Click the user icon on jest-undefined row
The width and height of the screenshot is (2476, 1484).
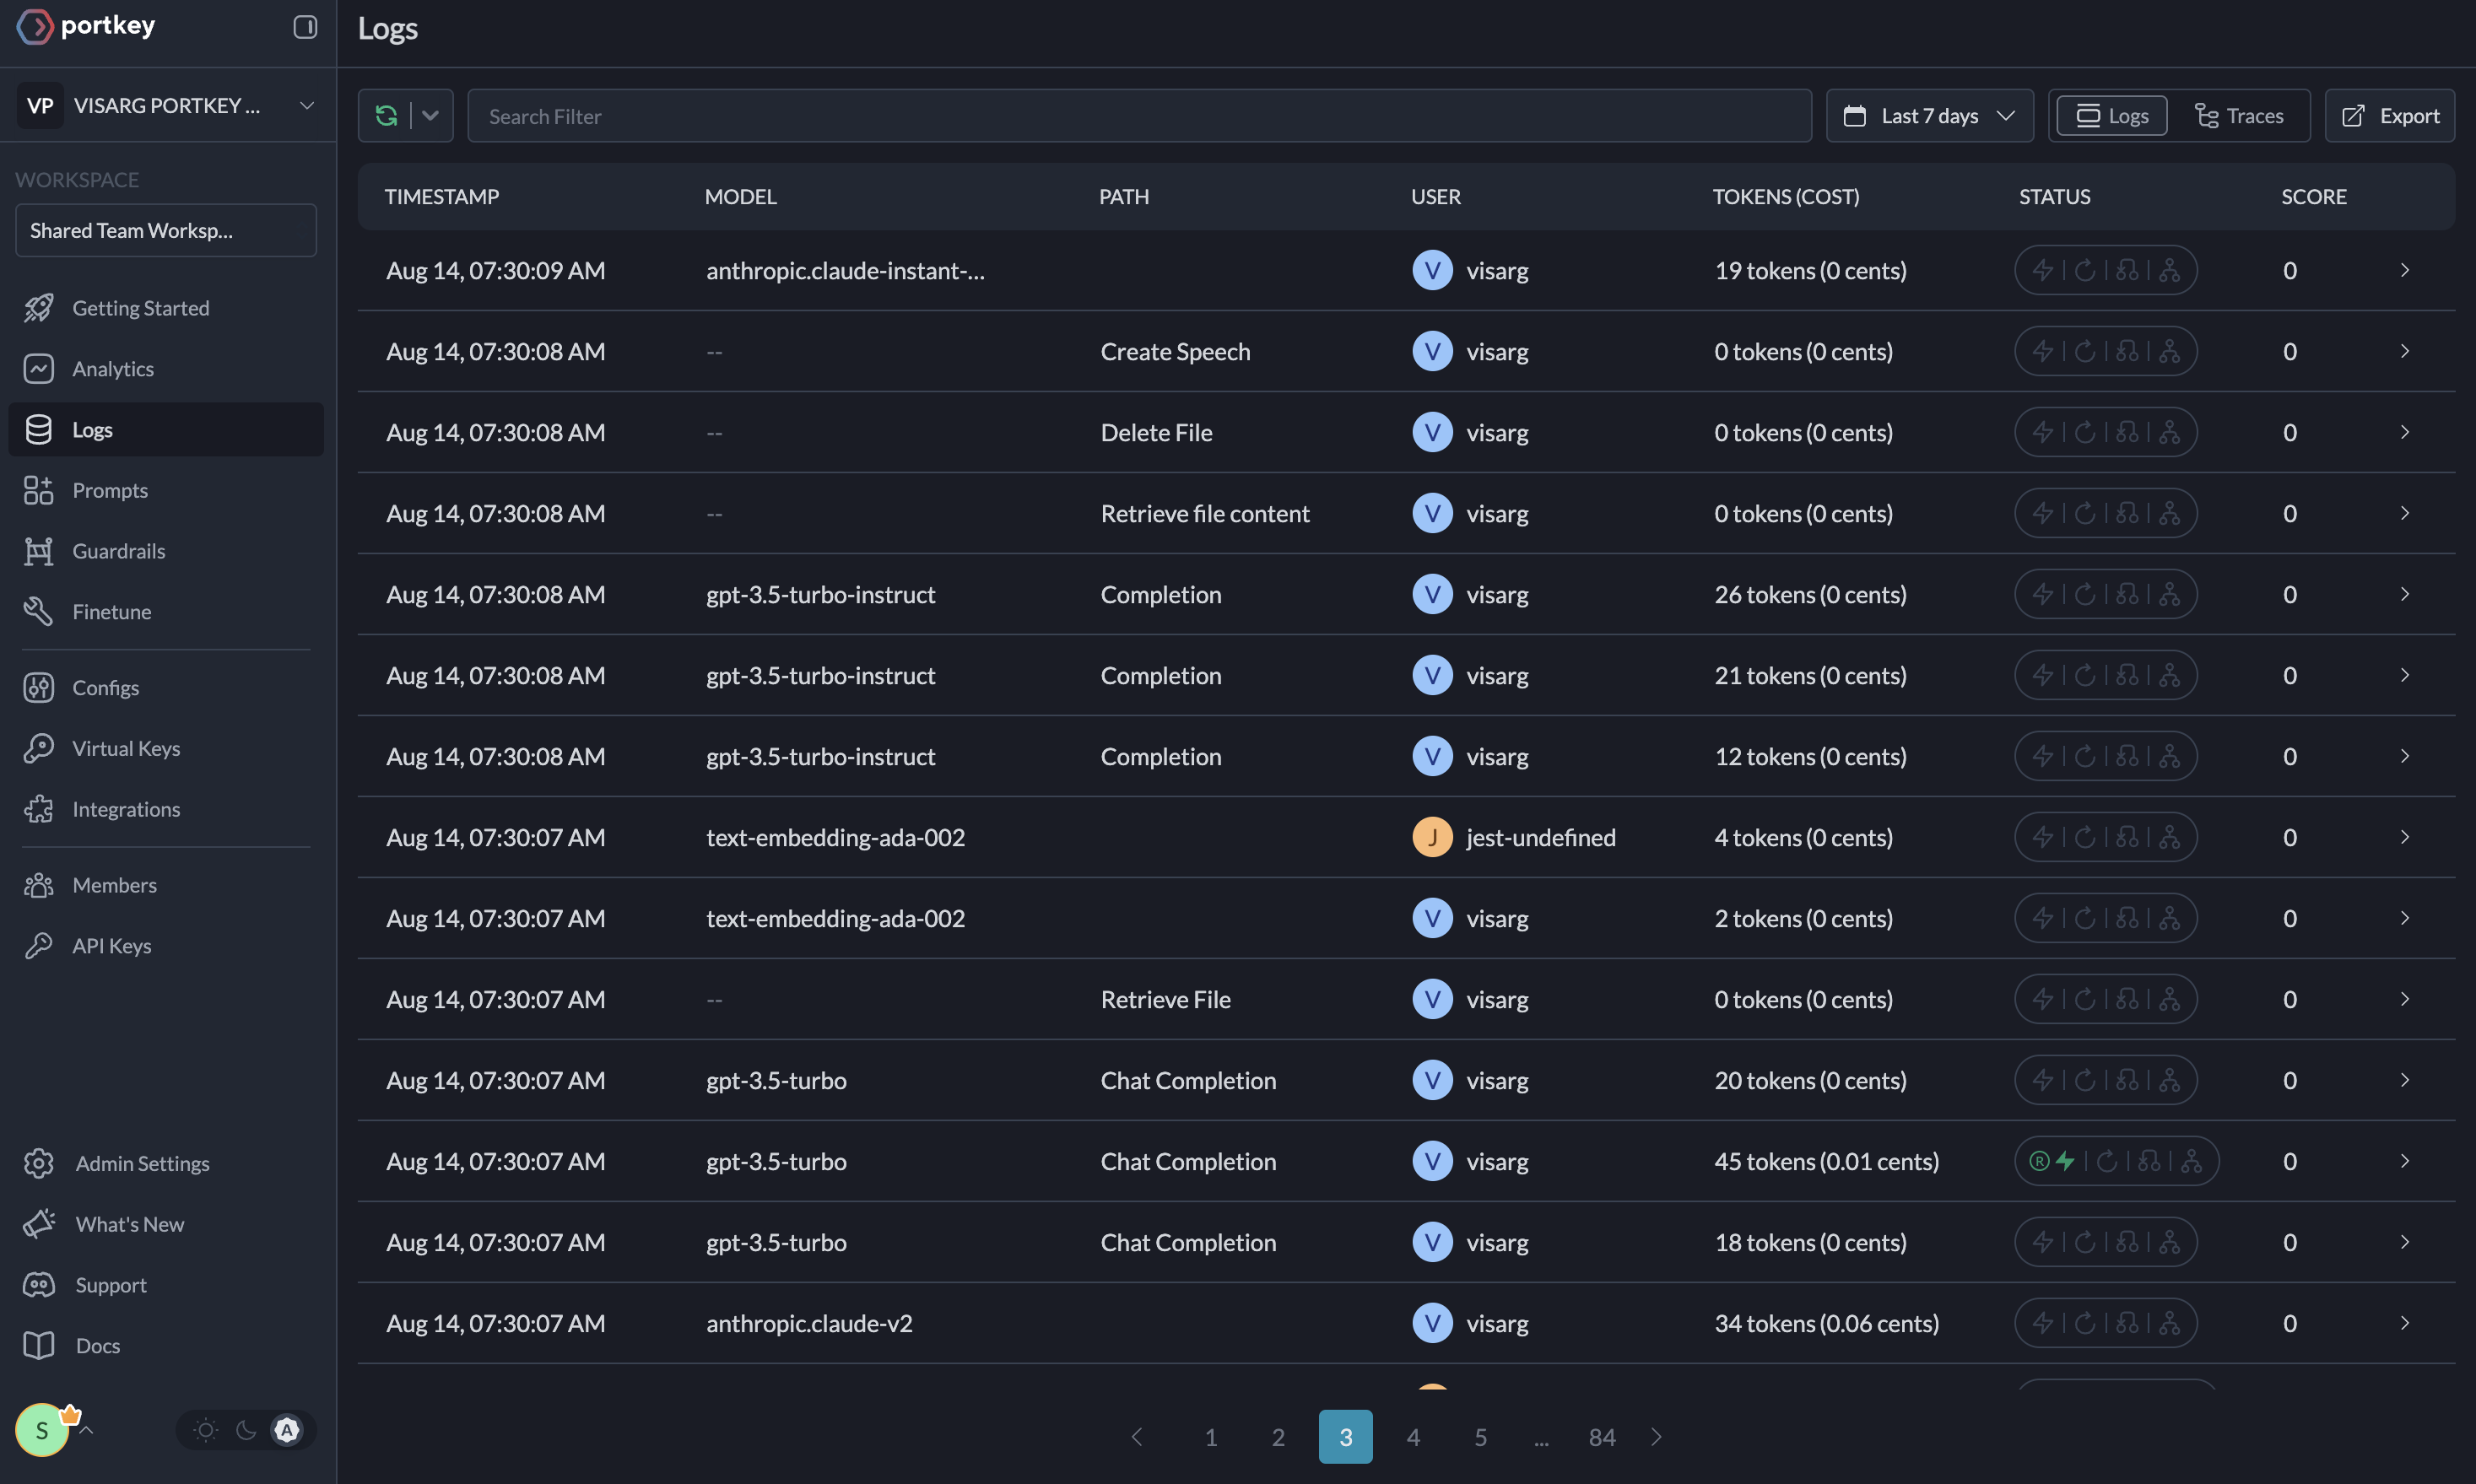coord(1431,835)
